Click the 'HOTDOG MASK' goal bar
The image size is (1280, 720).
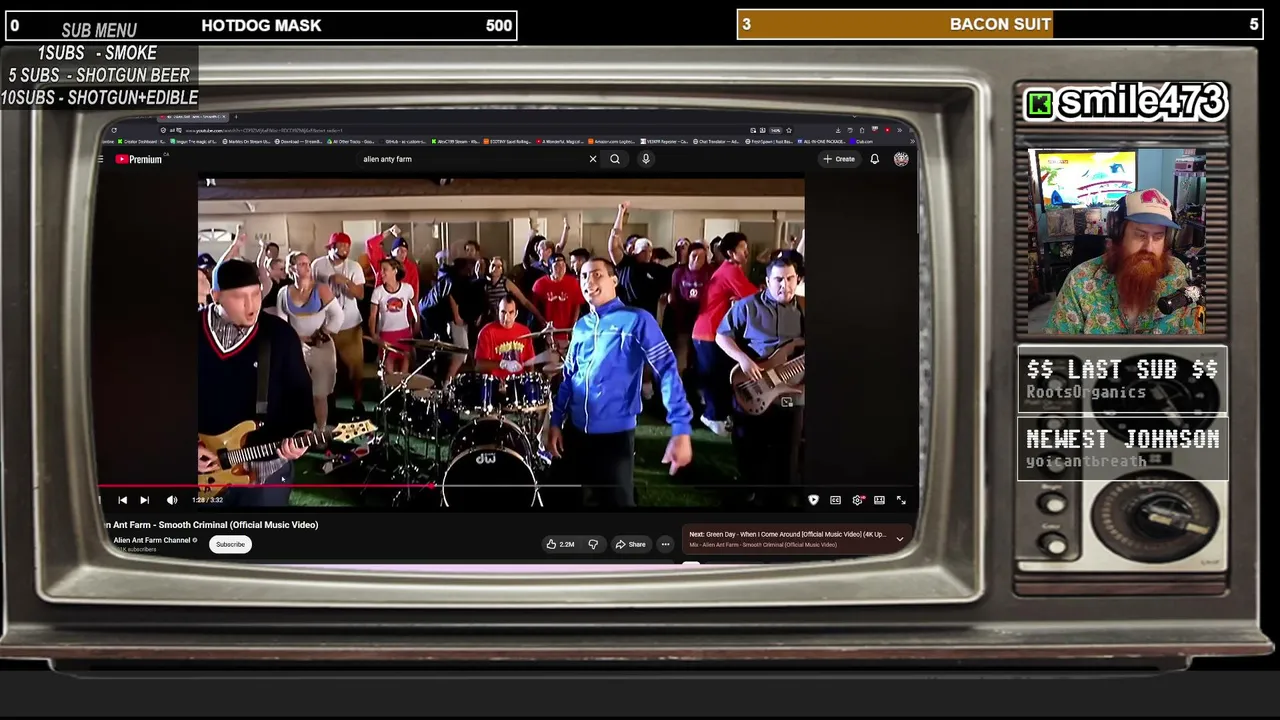(x=261, y=25)
